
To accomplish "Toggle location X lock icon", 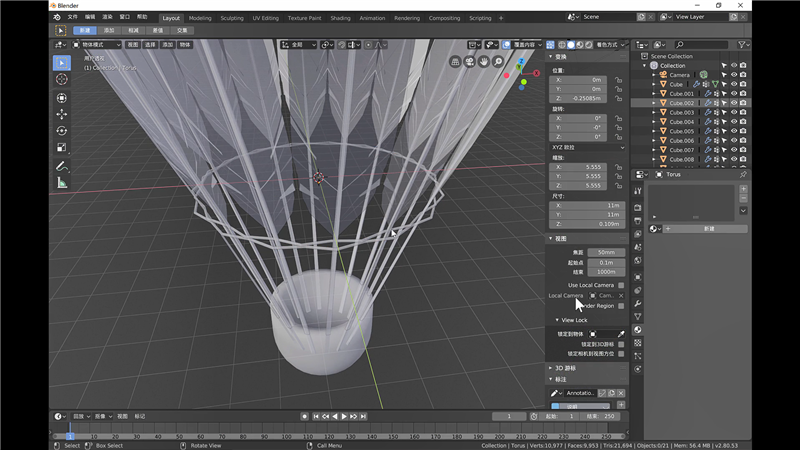I will [x=618, y=80].
